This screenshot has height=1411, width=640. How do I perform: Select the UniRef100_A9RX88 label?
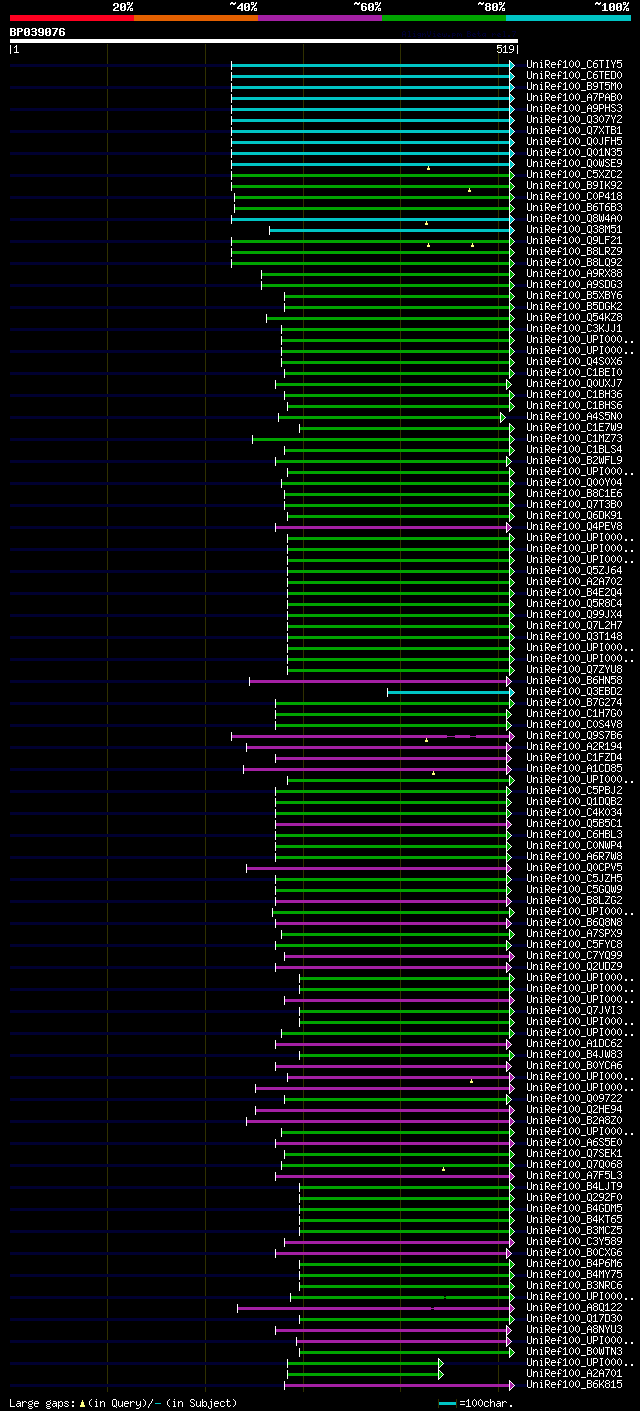coord(575,273)
